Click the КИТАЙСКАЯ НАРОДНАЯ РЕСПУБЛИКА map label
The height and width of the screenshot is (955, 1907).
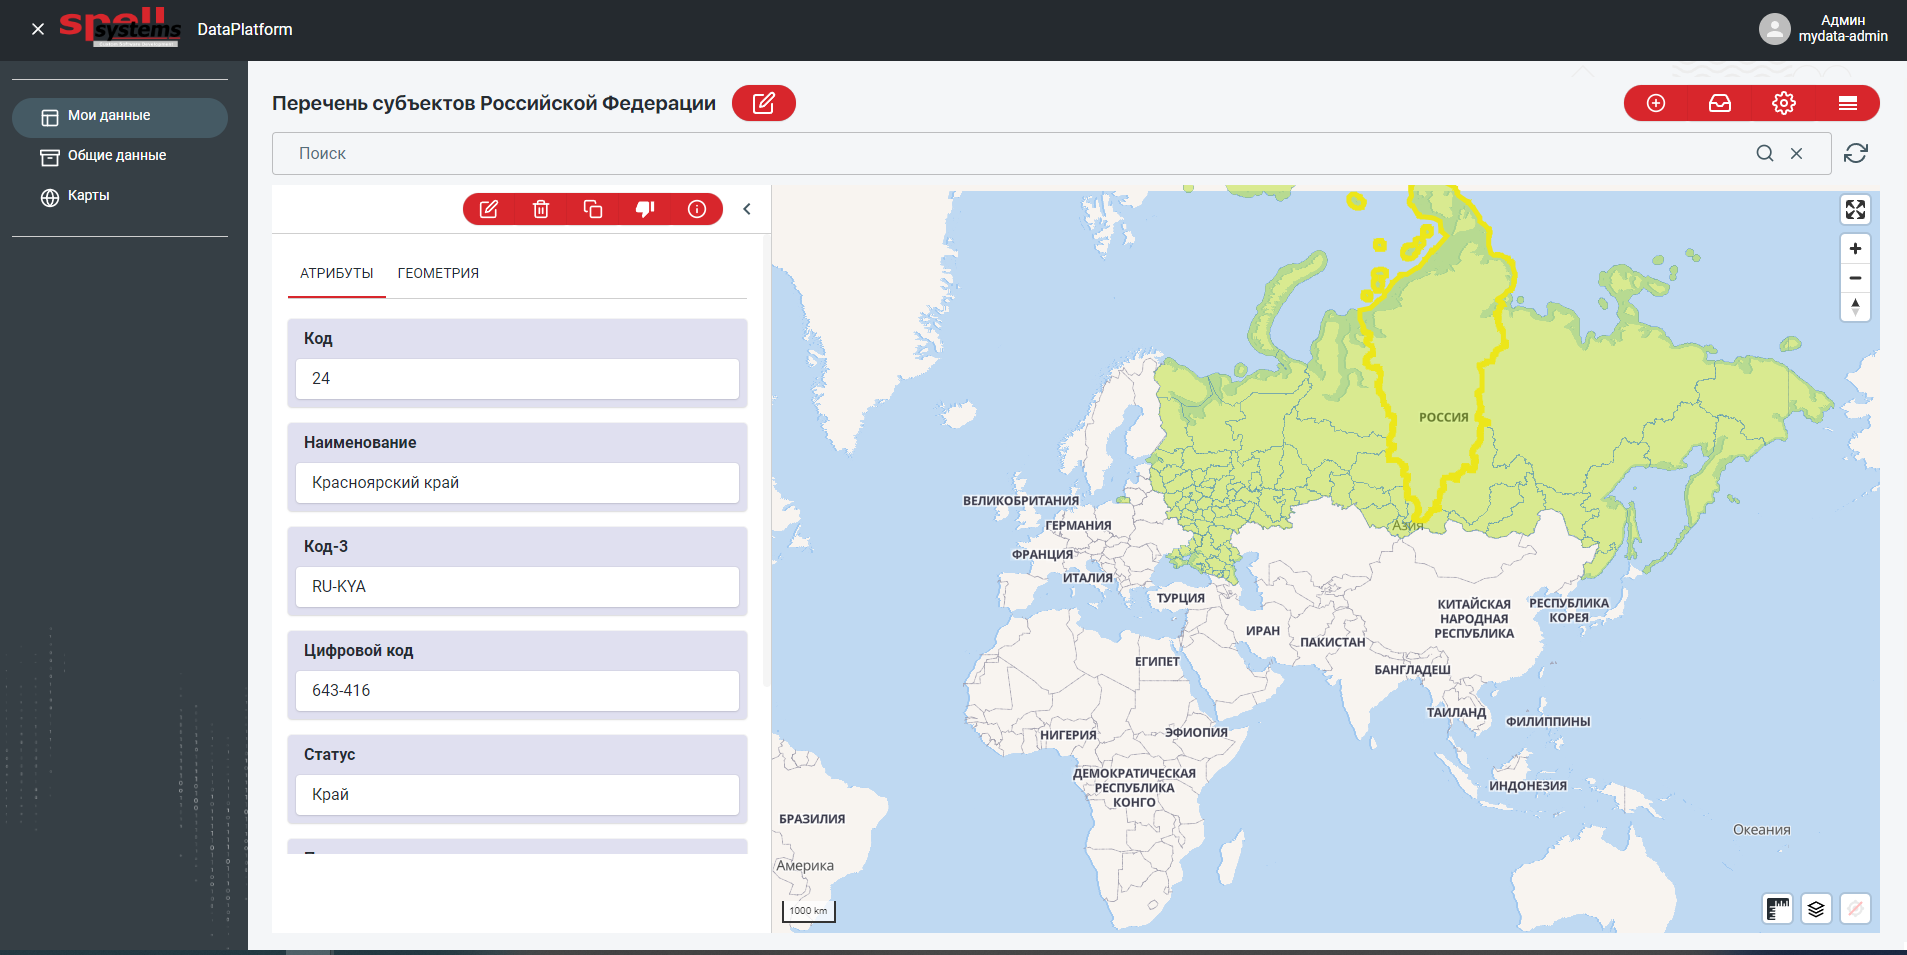1474,619
